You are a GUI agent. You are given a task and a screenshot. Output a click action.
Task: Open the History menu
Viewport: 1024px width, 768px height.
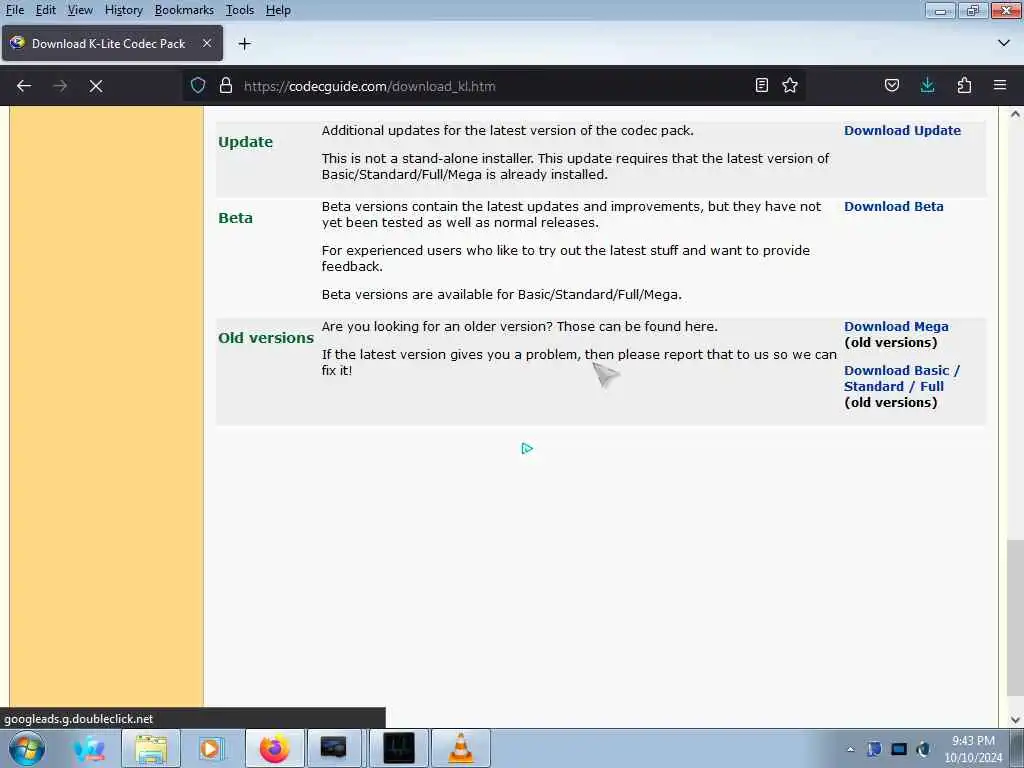(x=123, y=10)
